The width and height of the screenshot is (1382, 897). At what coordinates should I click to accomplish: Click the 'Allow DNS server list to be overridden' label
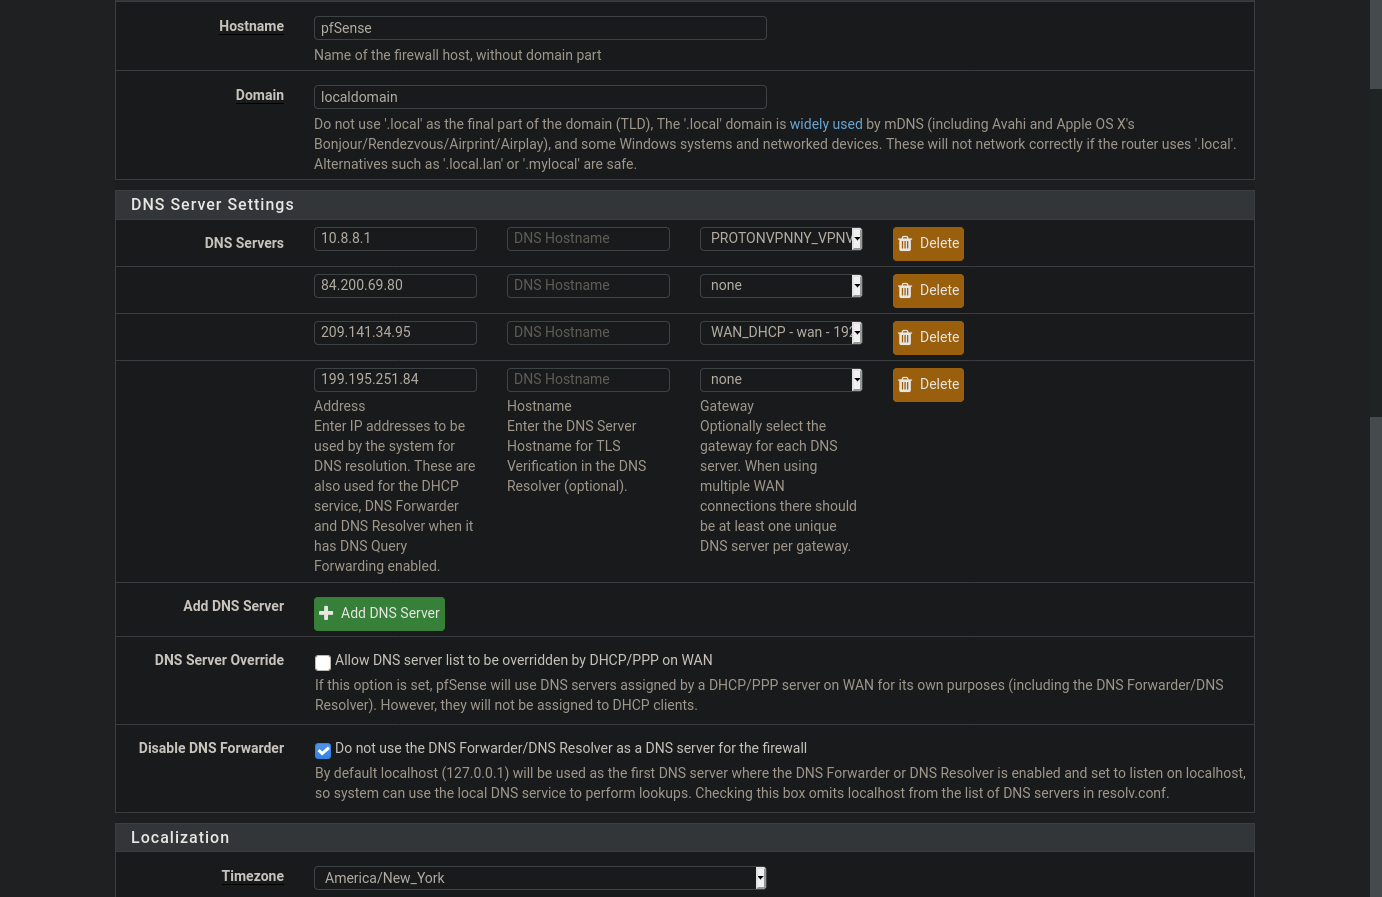524,660
